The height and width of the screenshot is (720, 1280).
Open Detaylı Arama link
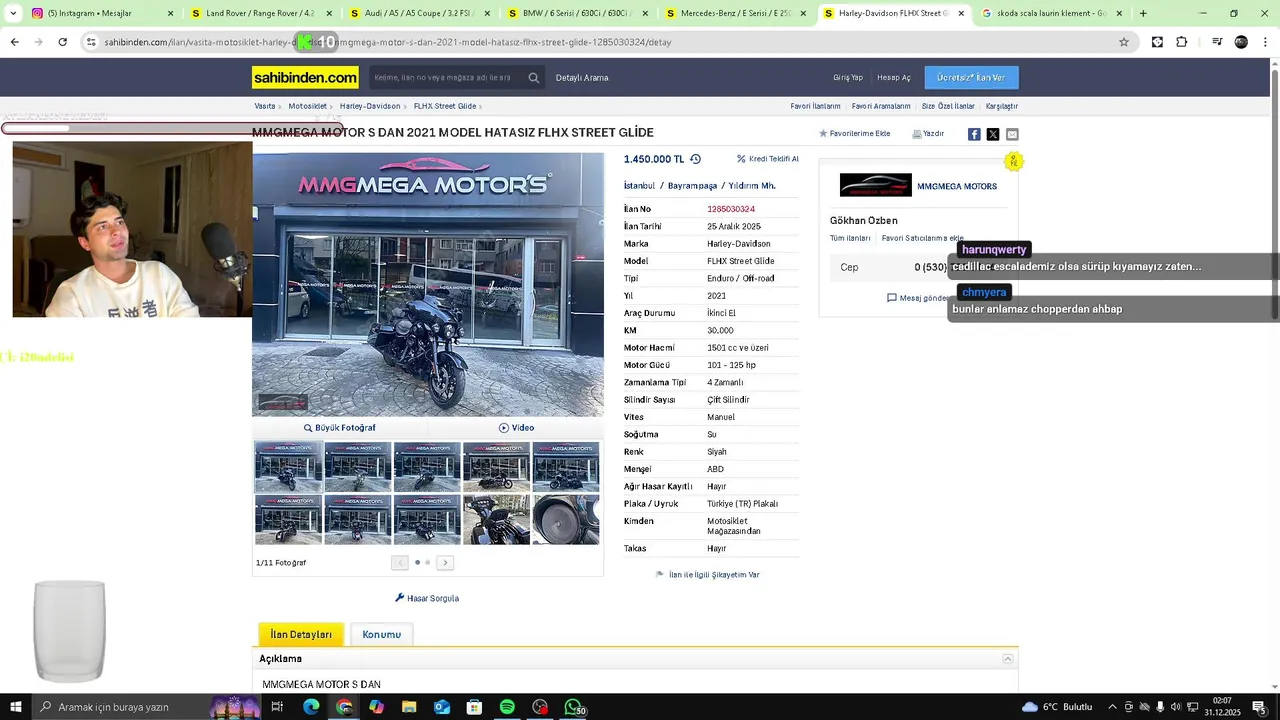tap(582, 78)
